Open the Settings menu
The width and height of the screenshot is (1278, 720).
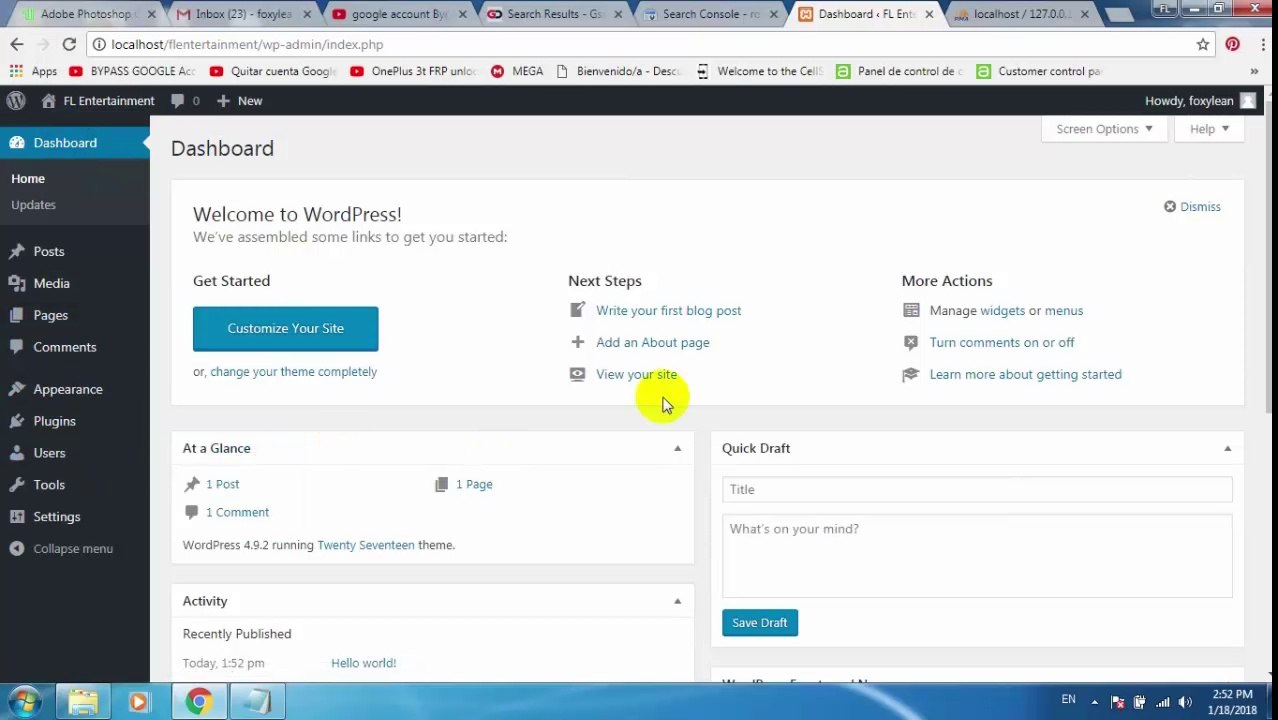point(56,518)
